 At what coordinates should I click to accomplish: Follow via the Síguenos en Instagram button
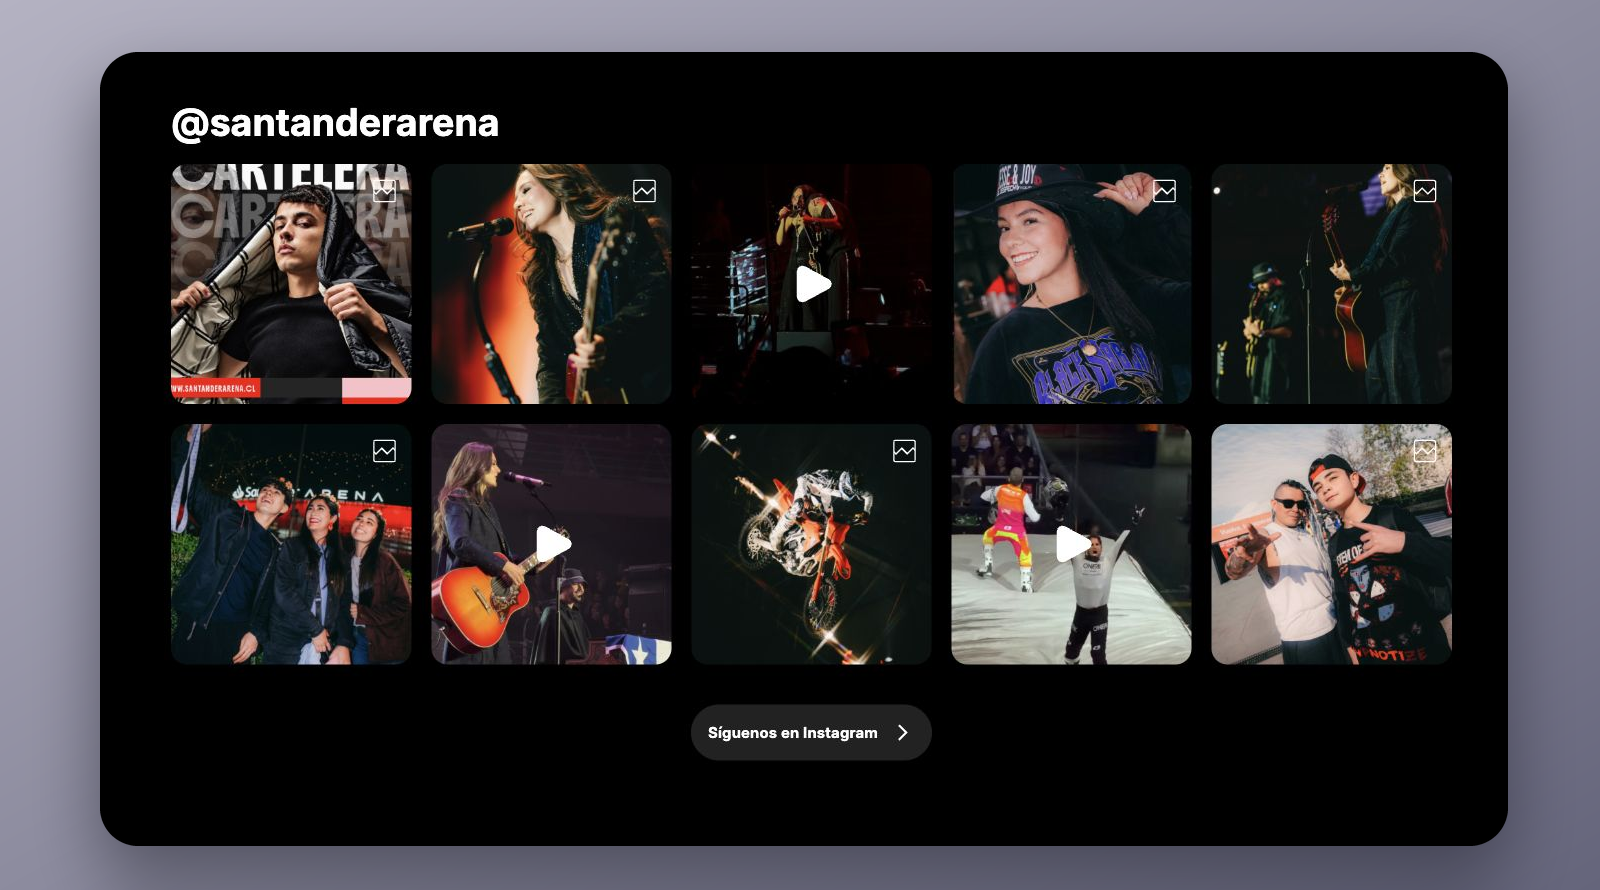[811, 733]
